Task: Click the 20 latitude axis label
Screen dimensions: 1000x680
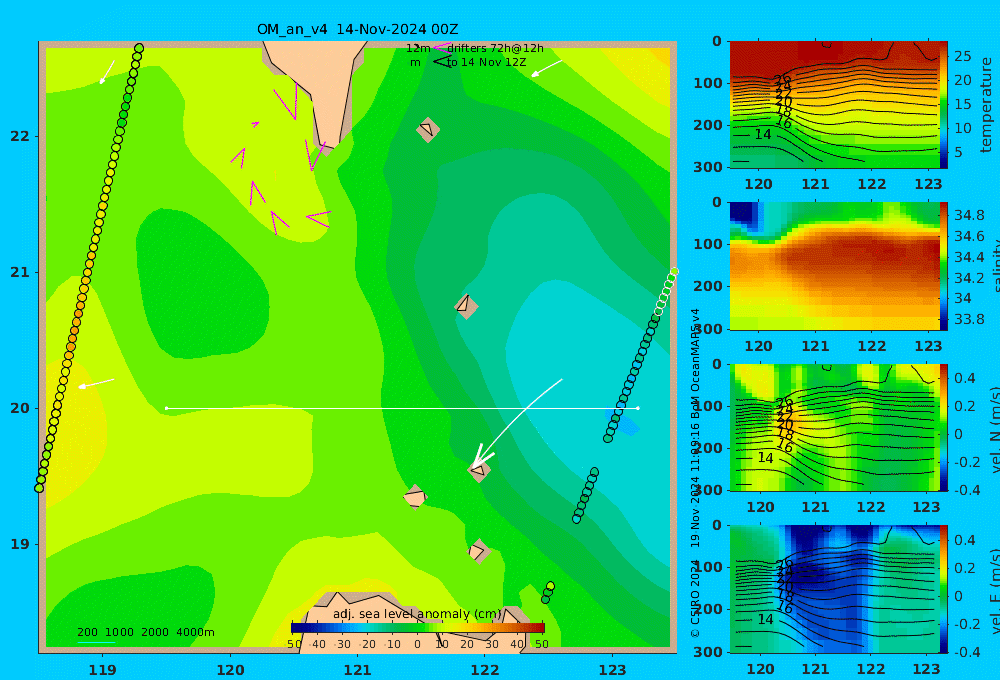Action: pos(20,408)
